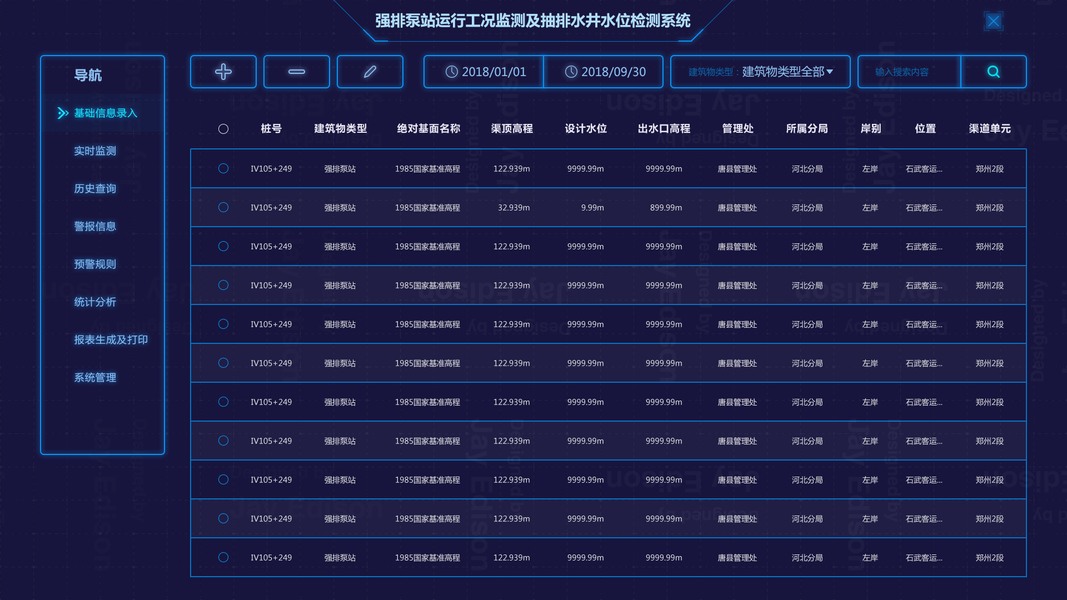Open 实时监测 in the navigation

tap(95, 151)
